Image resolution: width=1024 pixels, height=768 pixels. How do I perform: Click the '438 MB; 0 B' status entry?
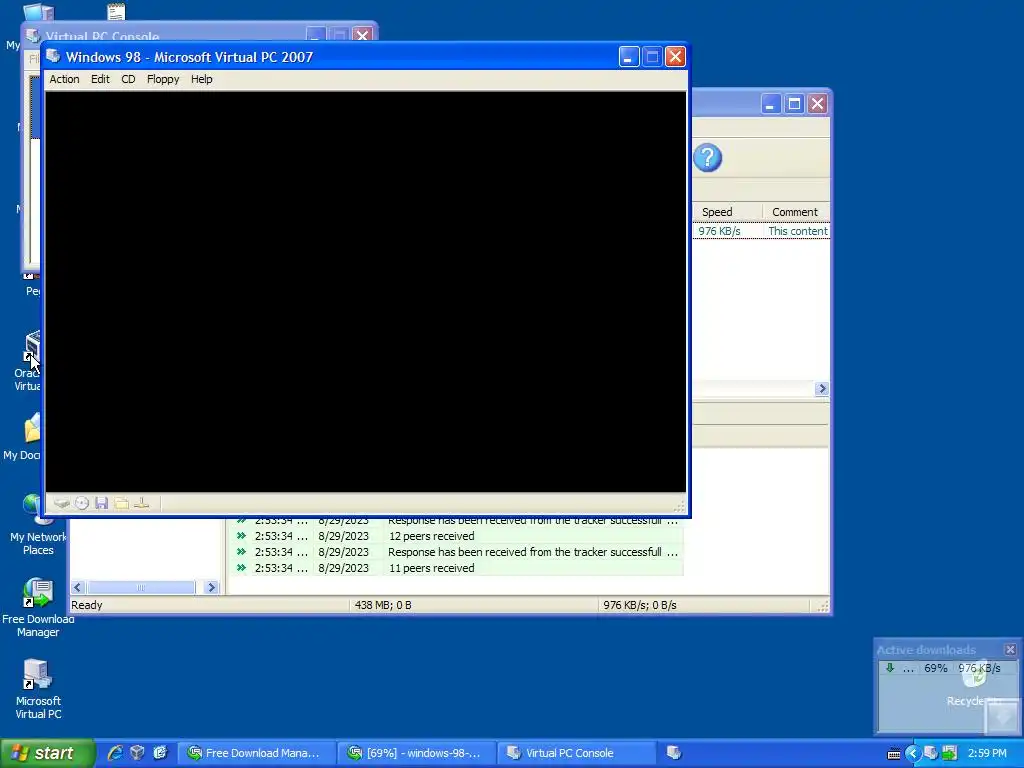pos(383,605)
